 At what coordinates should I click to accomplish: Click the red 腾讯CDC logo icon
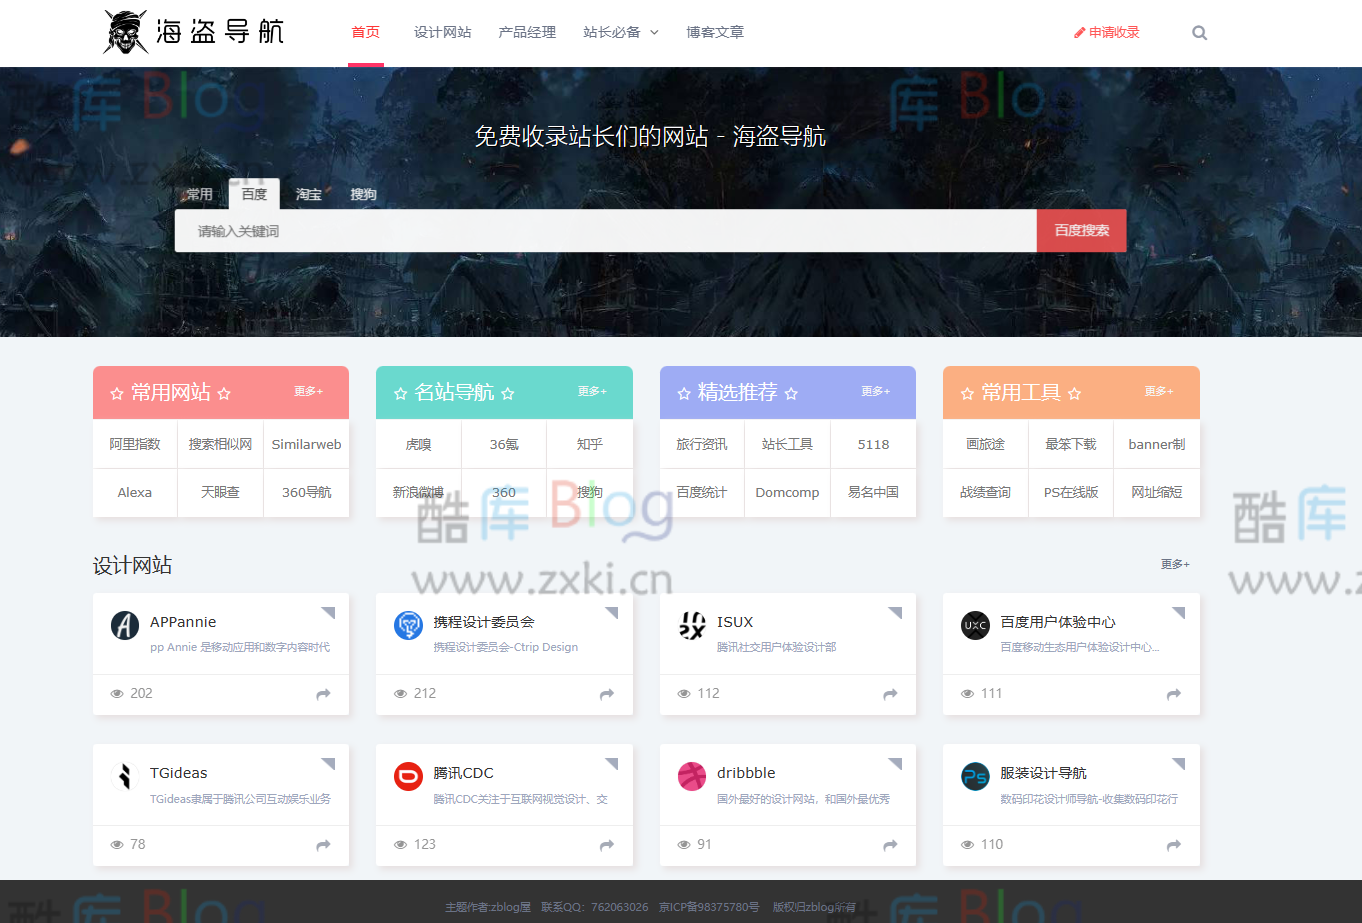coord(408,775)
